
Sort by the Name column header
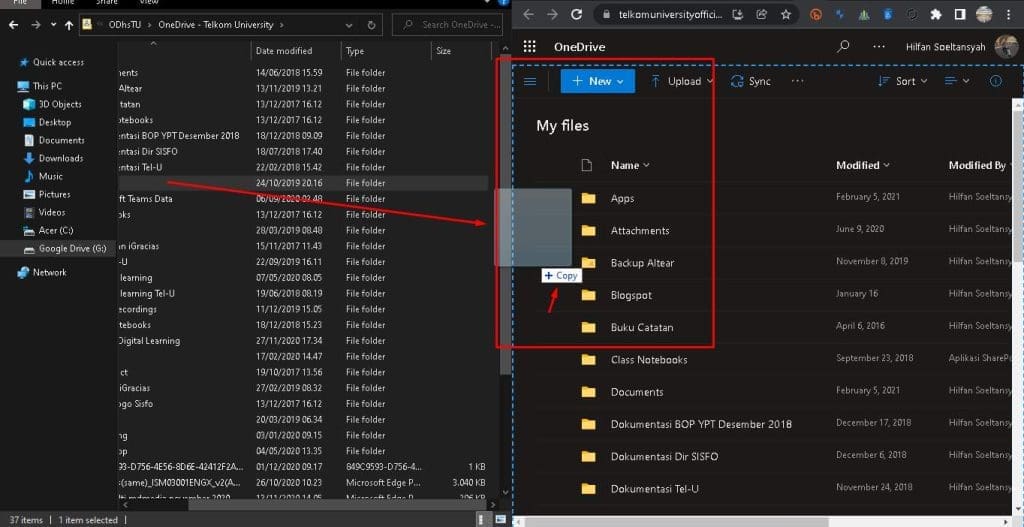[x=630, y=165]
